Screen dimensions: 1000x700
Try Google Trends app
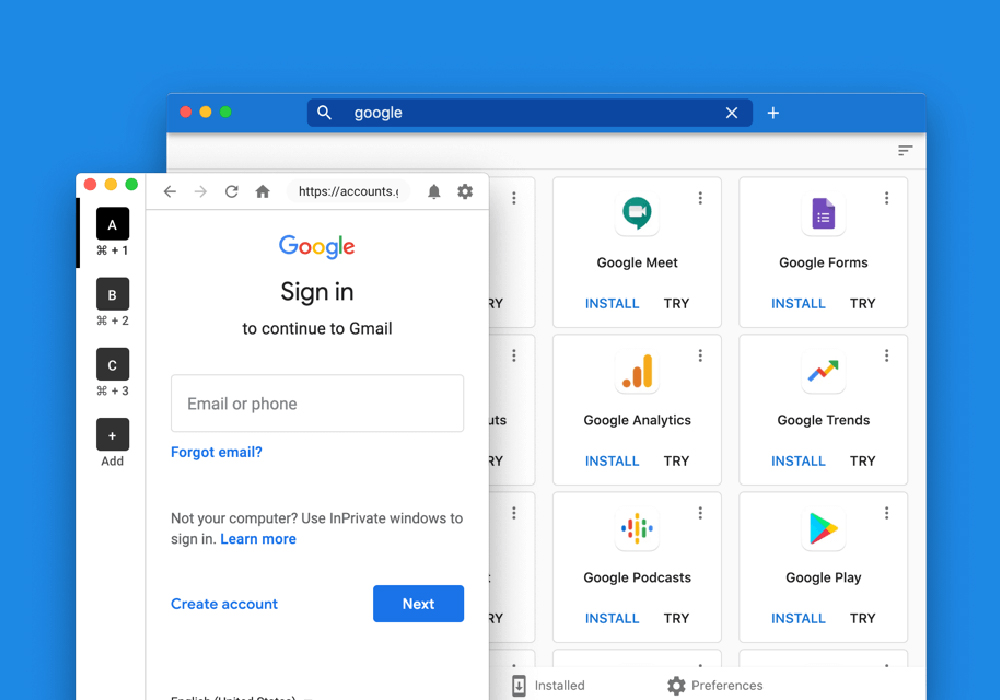(862, 461)
